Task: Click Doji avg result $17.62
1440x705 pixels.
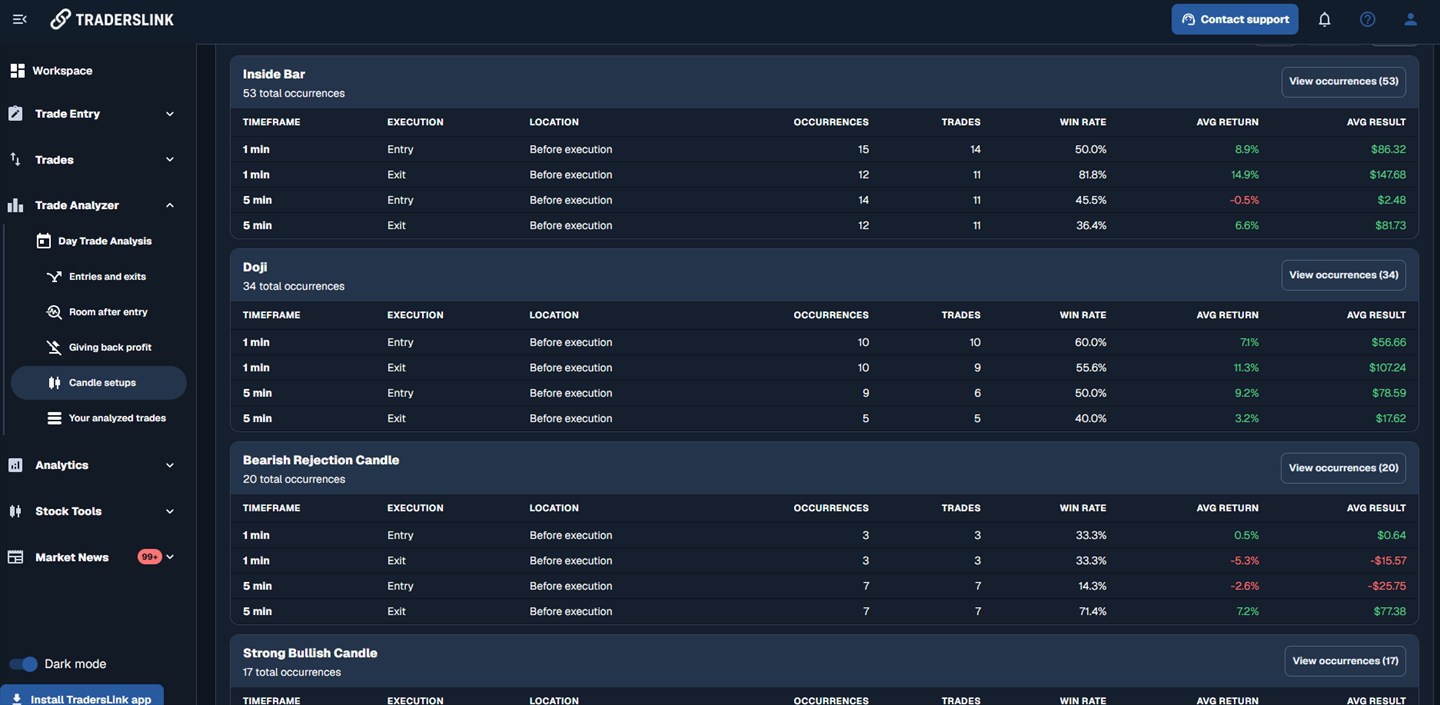Action: [1390, 419]
